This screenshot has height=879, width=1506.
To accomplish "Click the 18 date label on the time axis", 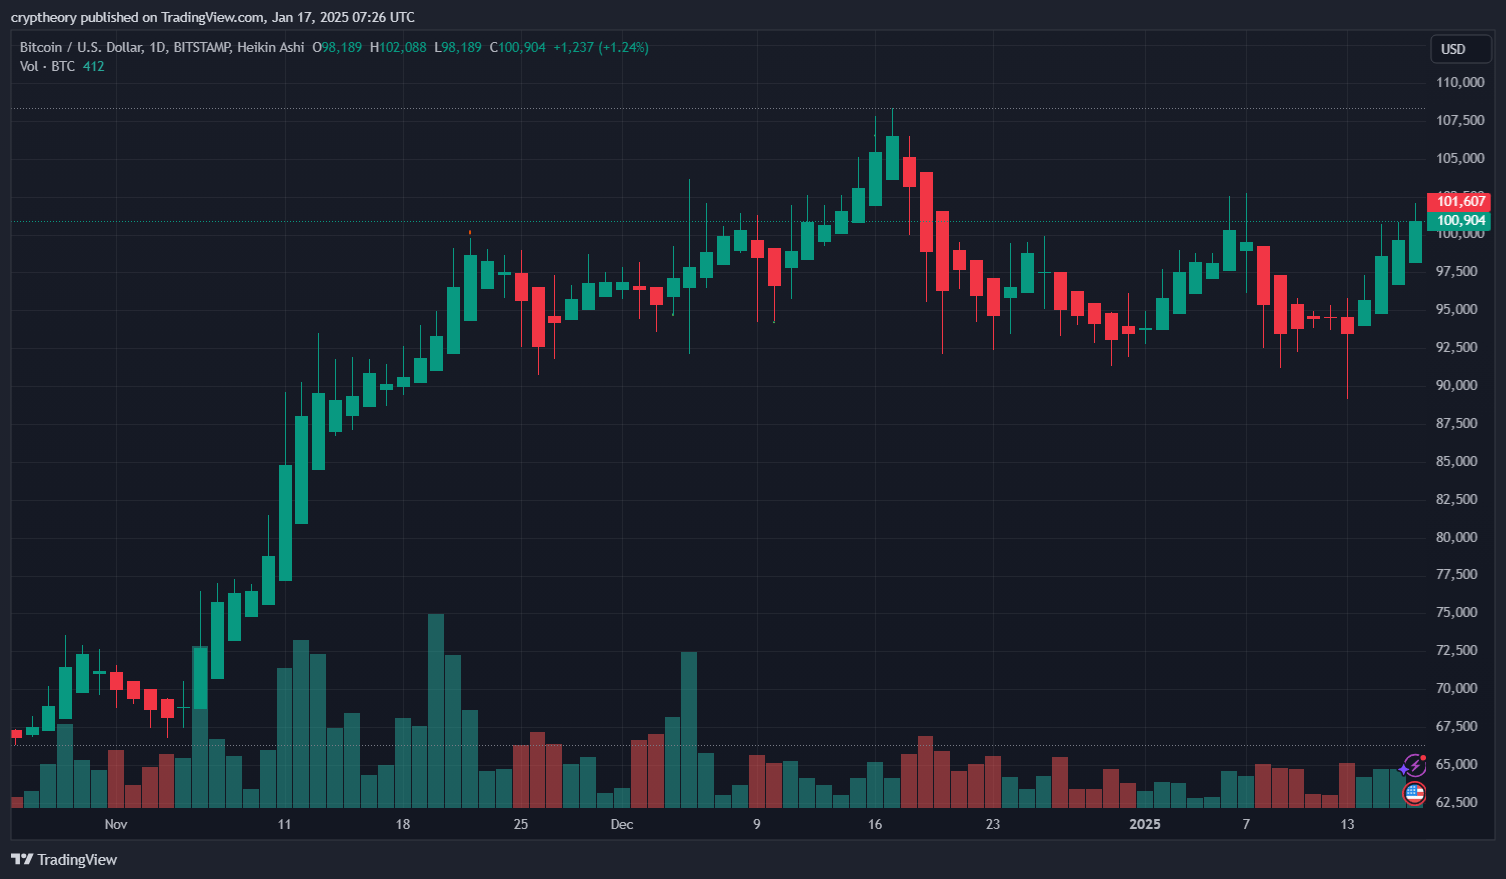I will pyautogui.click(x=403, y=824).
